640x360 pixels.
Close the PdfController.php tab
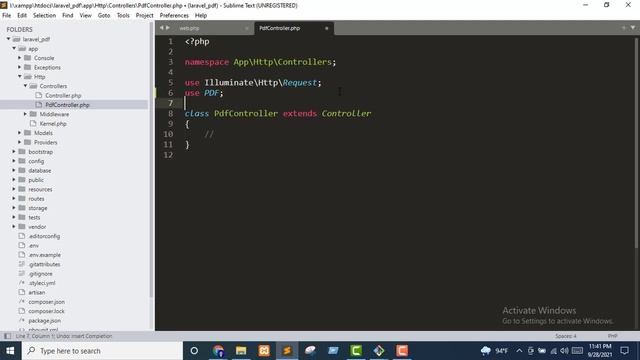click(x=327, y=28)
